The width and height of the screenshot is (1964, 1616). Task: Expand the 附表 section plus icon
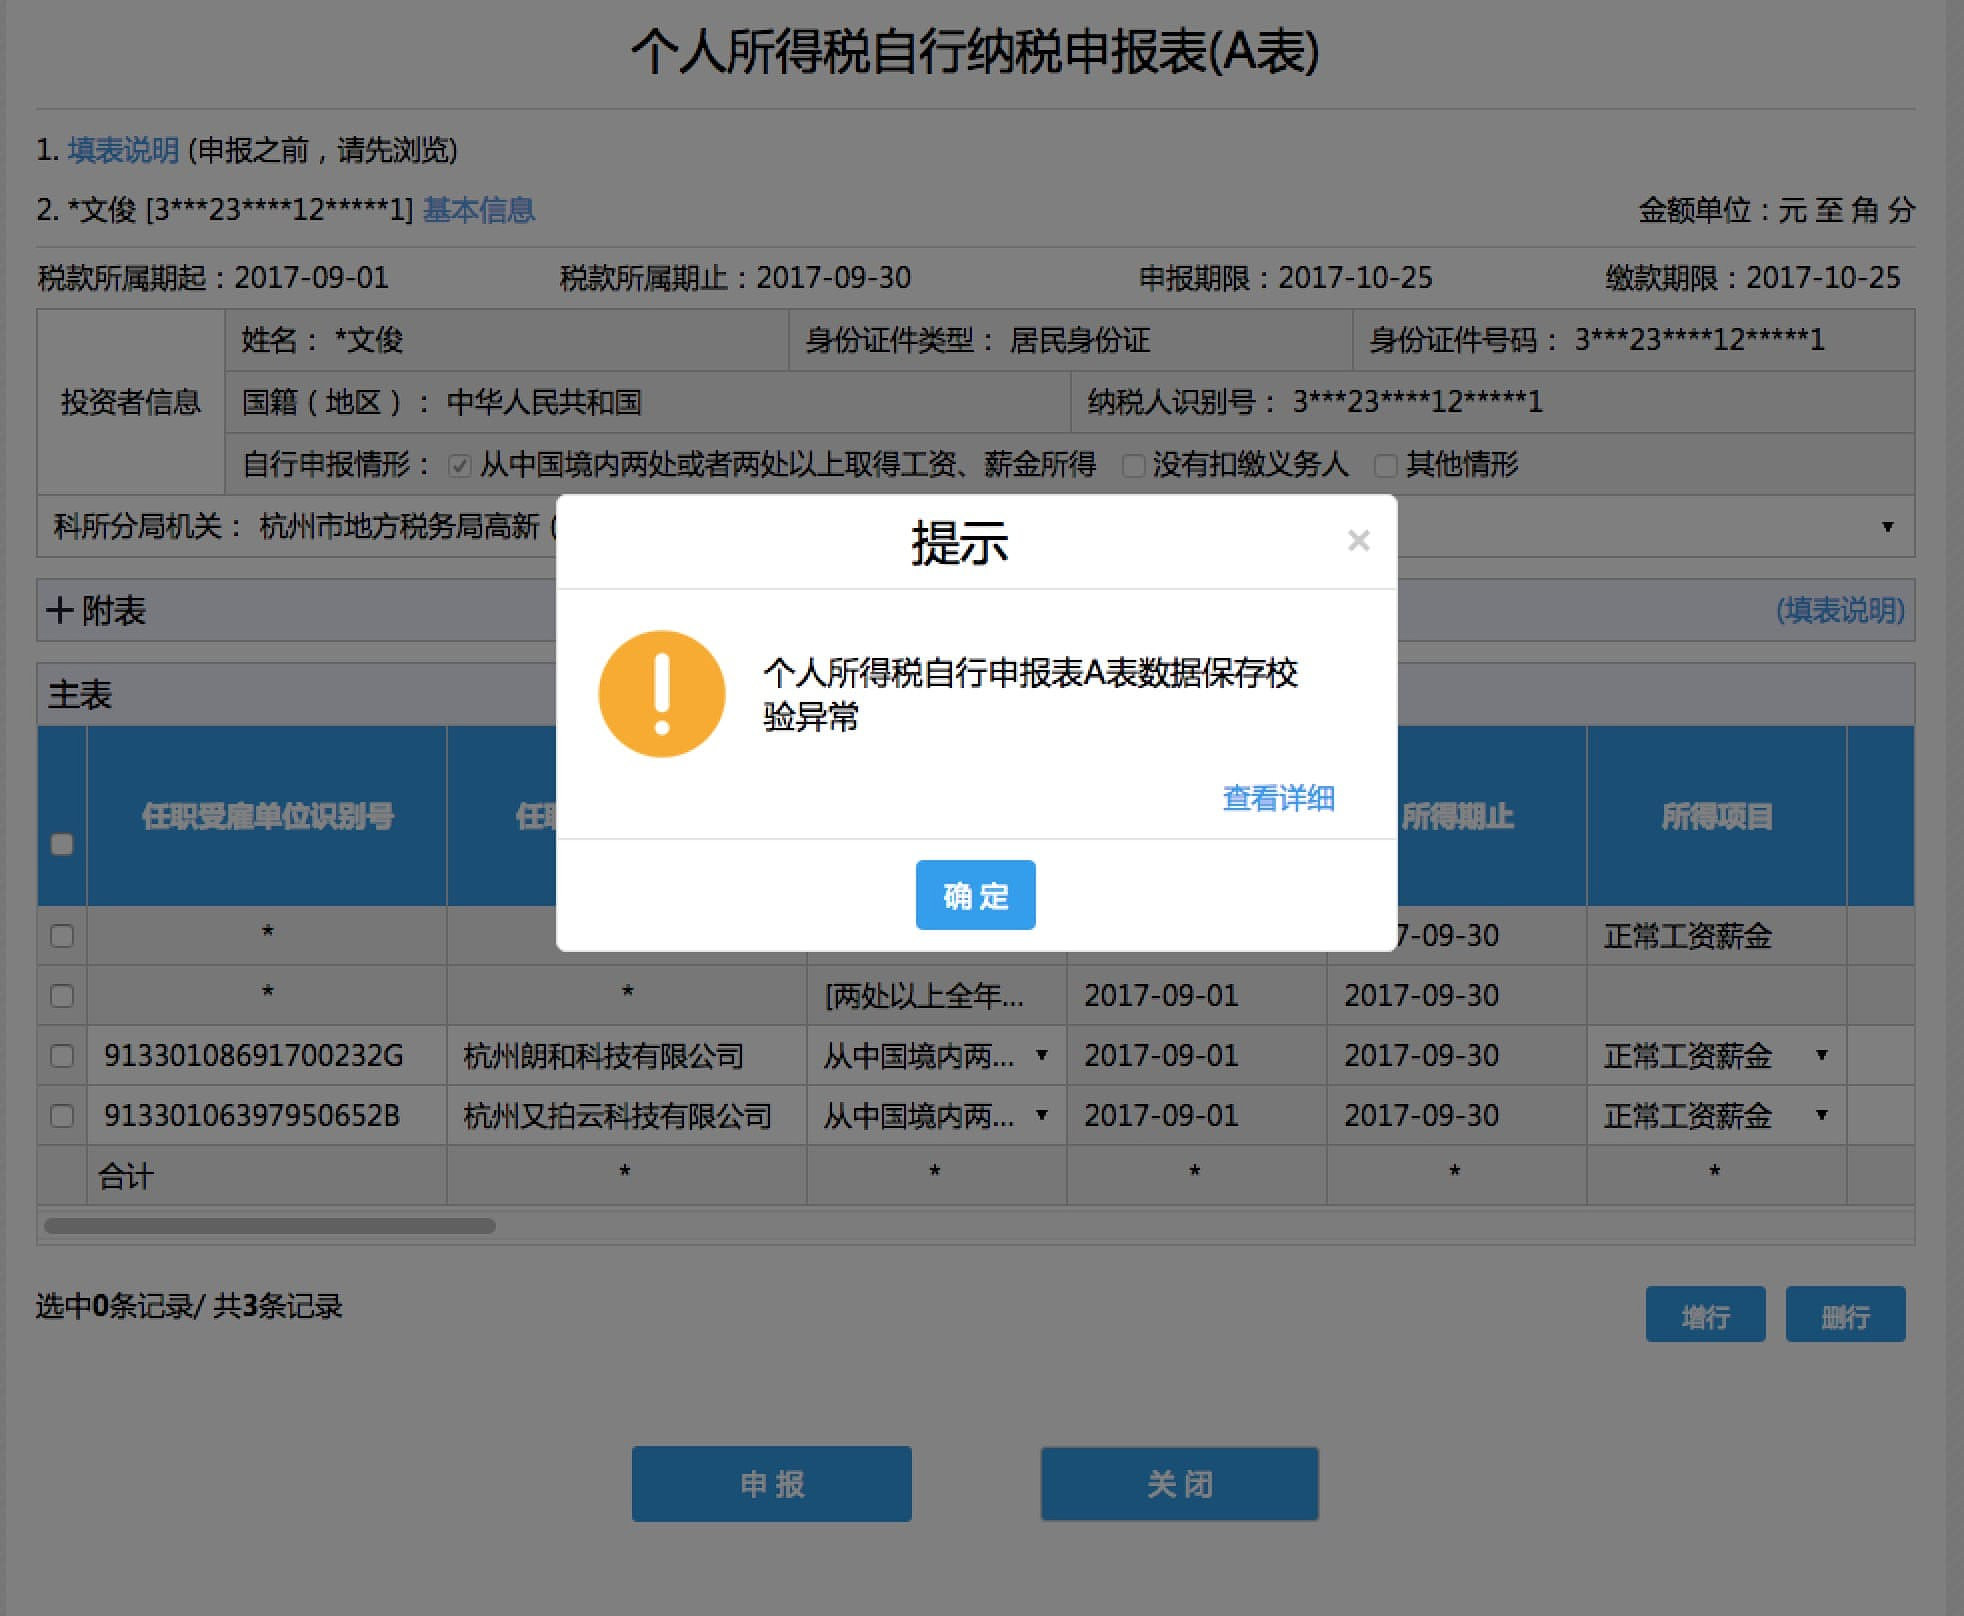click(60, 610)
